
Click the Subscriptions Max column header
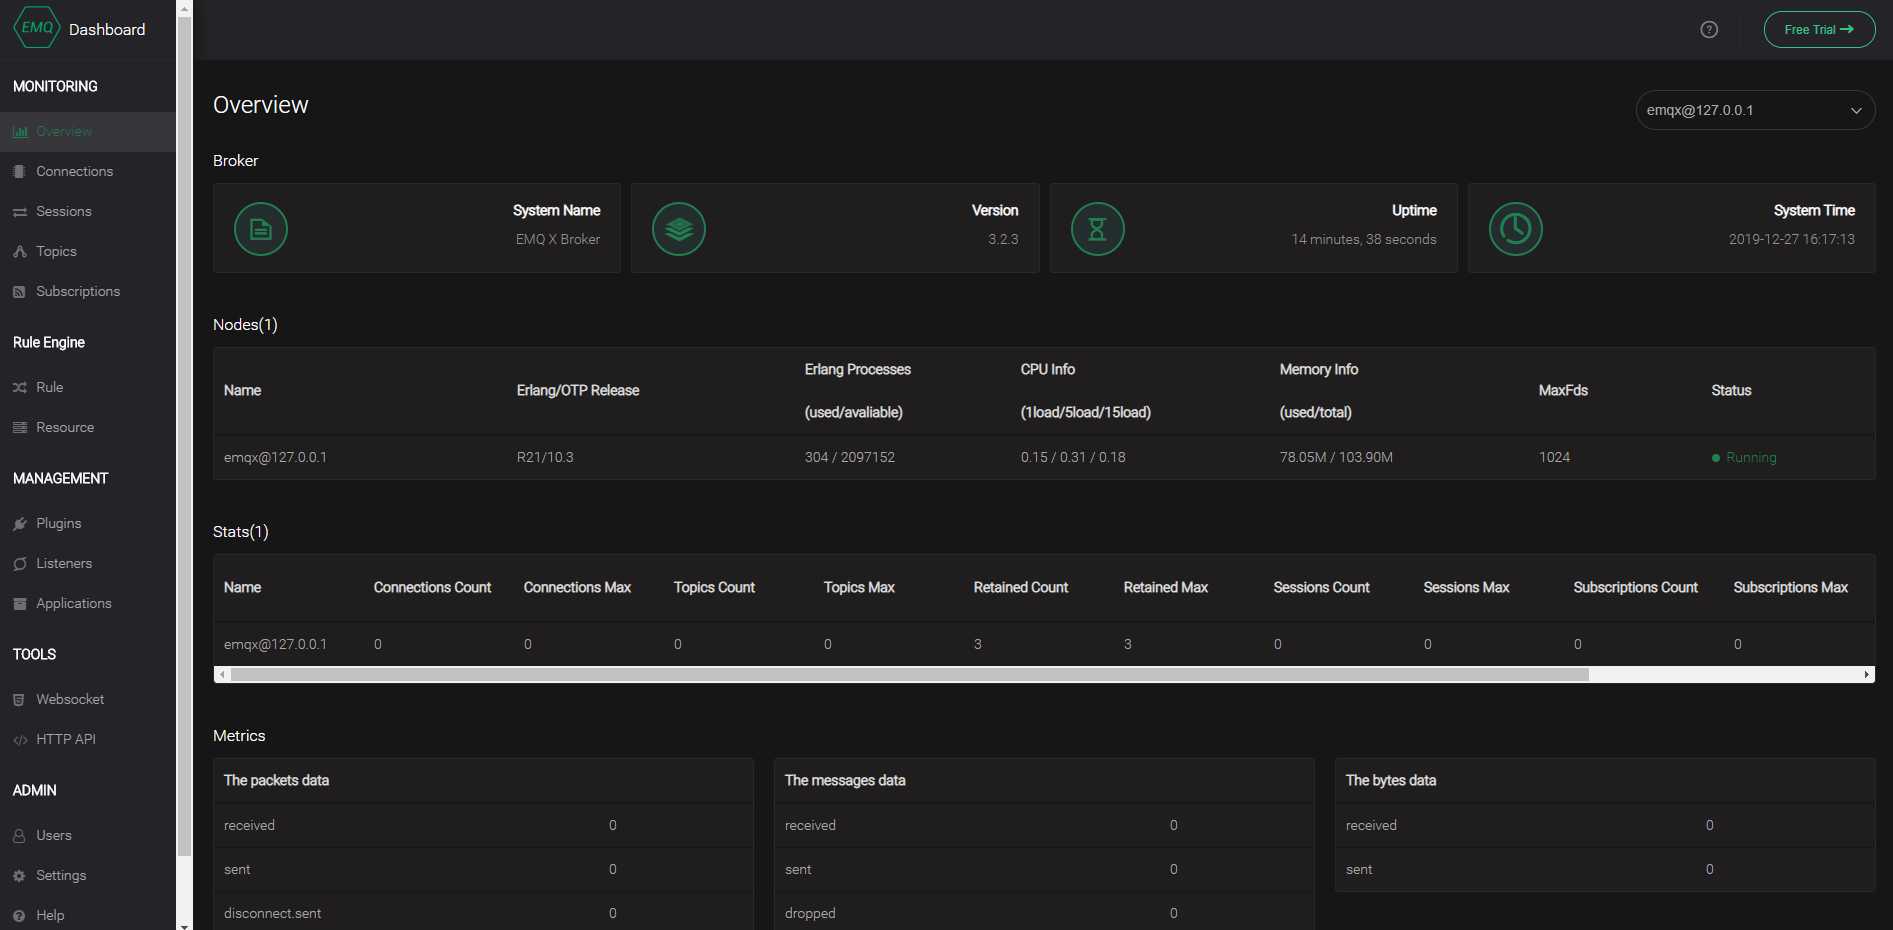1790,588
